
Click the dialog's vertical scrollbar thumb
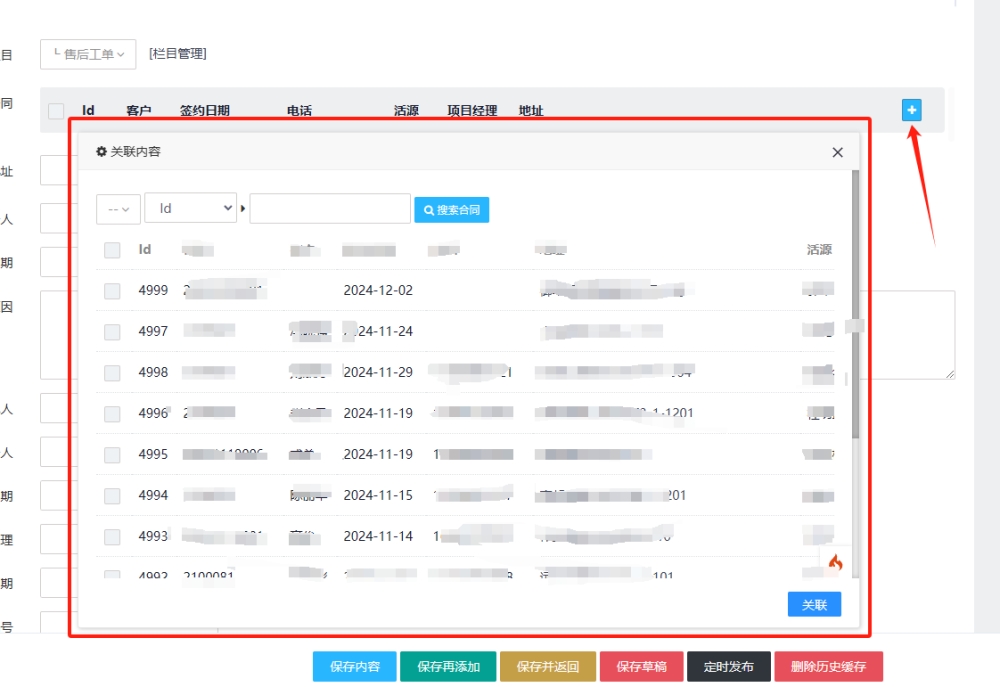855,304
